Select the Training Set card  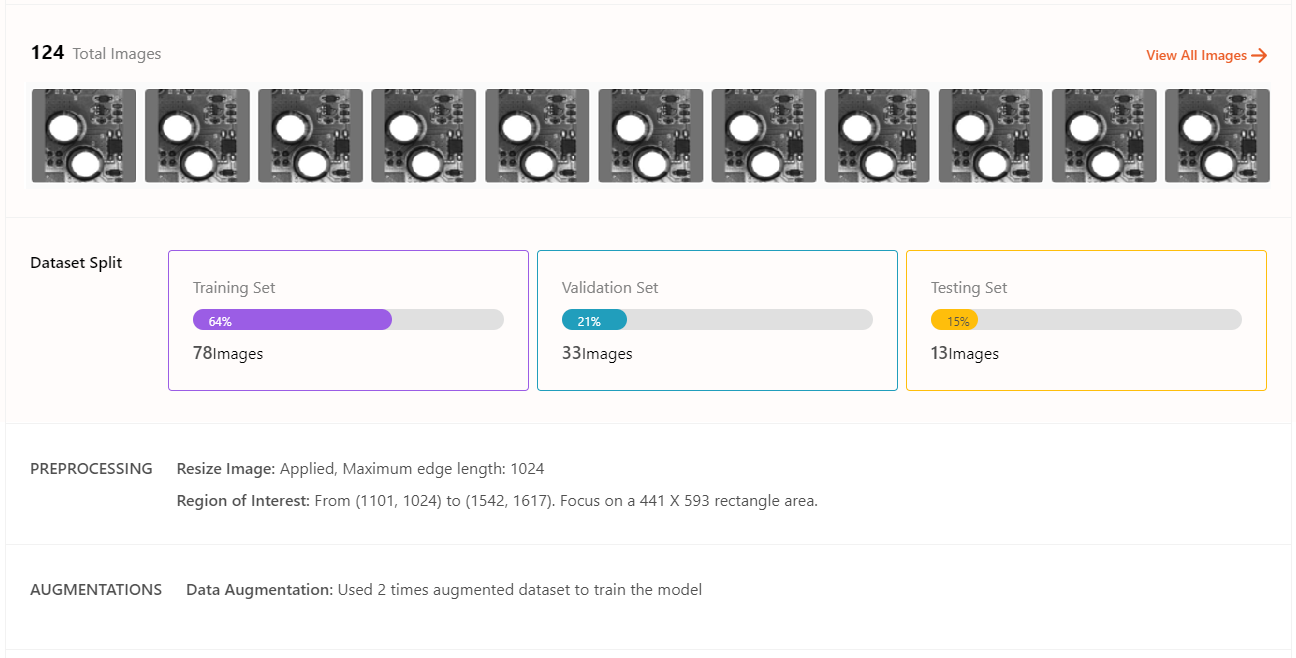[x=348, y=320]
